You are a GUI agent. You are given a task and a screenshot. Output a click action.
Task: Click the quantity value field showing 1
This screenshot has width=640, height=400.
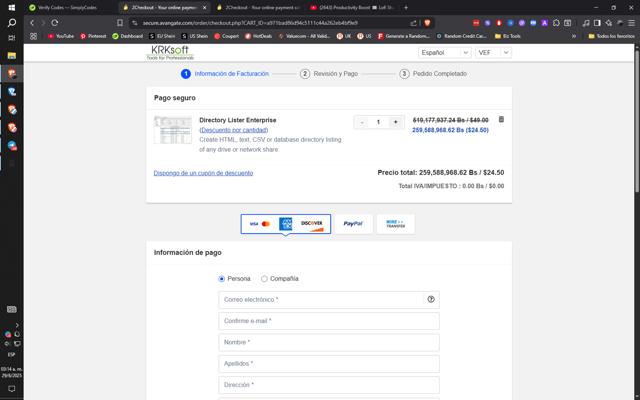coord(378,122)
